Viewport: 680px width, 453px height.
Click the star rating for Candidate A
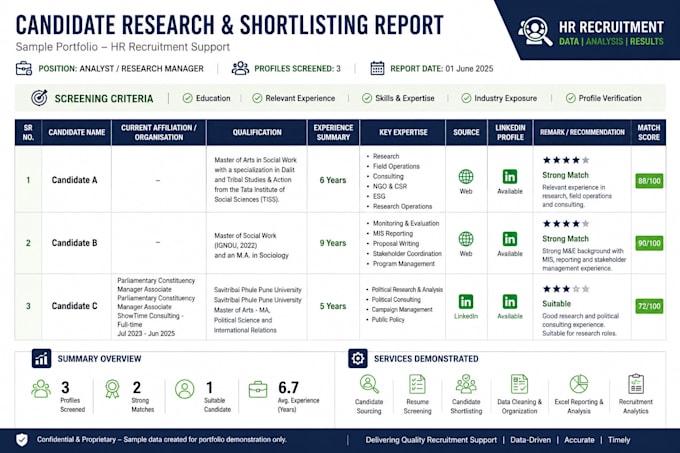coord(566,160)
